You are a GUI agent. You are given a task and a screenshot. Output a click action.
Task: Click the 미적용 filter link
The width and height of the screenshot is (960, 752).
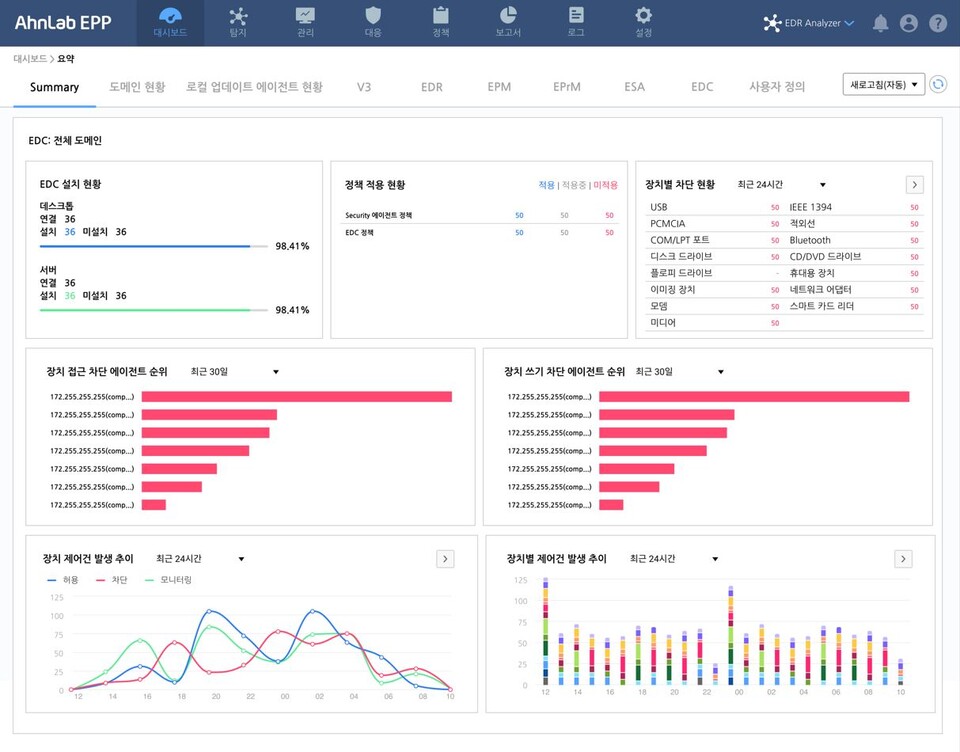[x=604, y=186]
